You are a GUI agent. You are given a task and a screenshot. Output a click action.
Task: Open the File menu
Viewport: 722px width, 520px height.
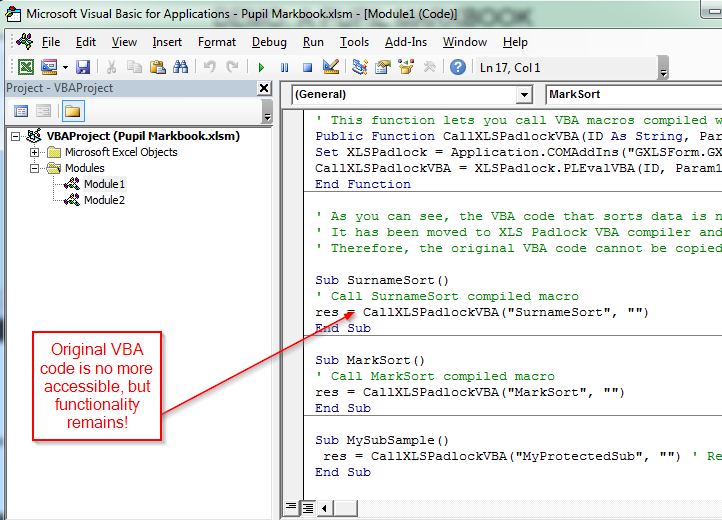(x=51, y=42)
